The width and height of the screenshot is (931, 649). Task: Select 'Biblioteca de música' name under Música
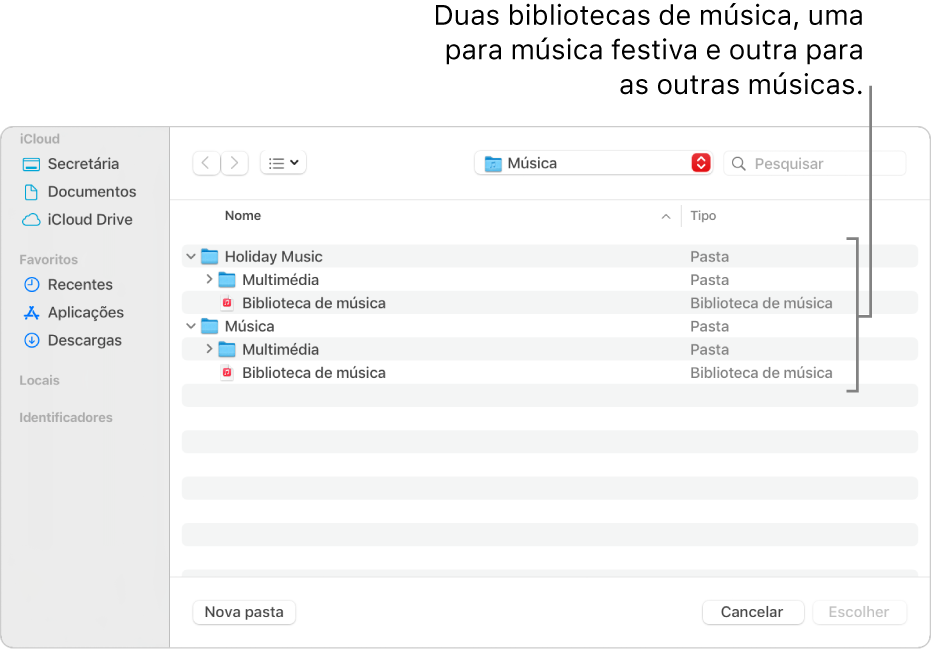click(x=314, y=373)
